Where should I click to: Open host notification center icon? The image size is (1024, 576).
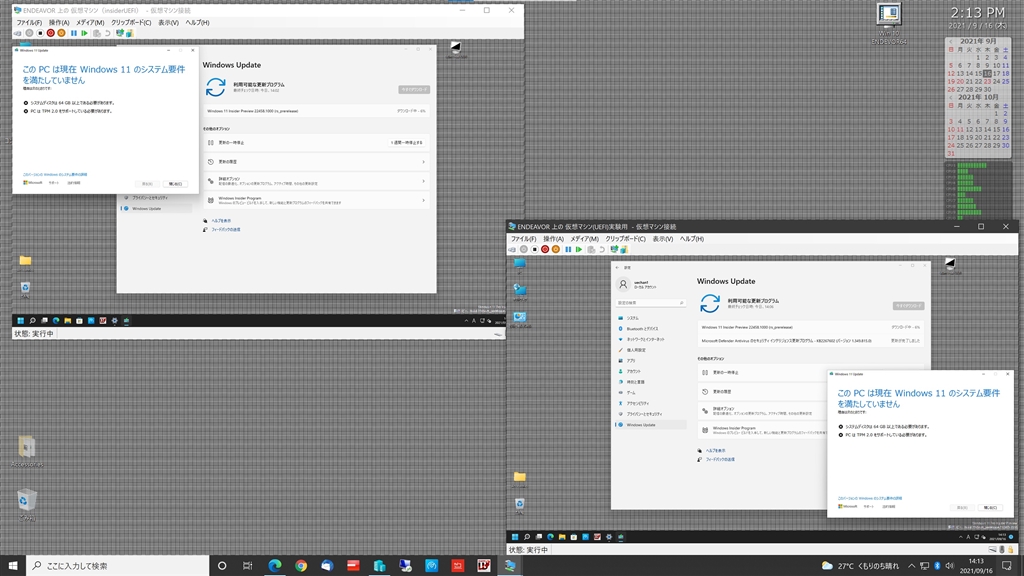[x=1006, y=566]
